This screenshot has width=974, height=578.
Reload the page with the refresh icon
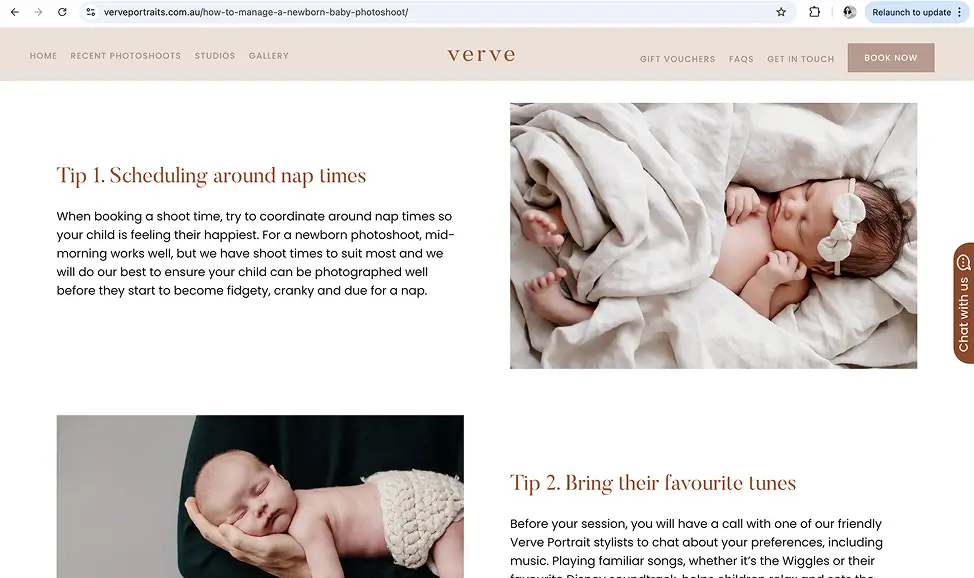tap(62, 12)
